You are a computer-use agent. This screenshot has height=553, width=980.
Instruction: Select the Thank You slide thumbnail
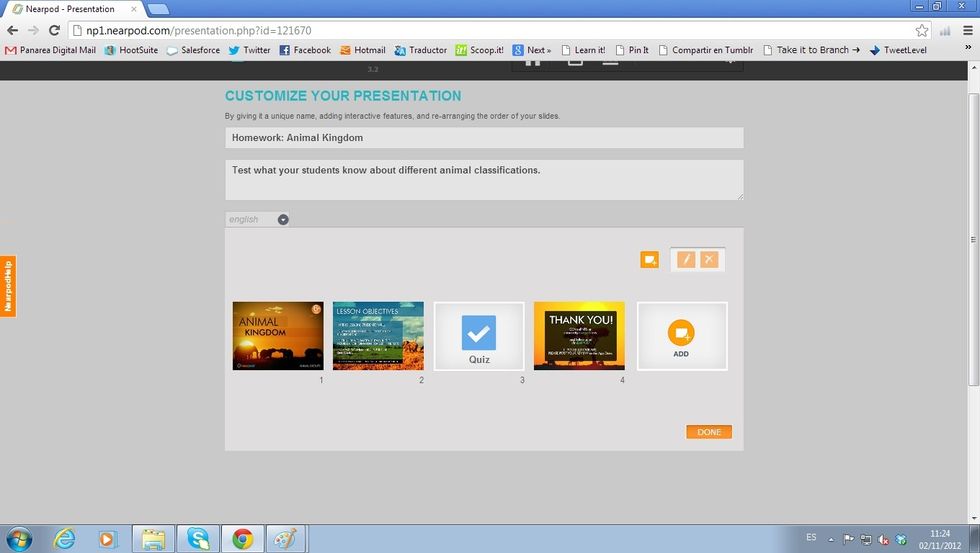pos(579,336)
